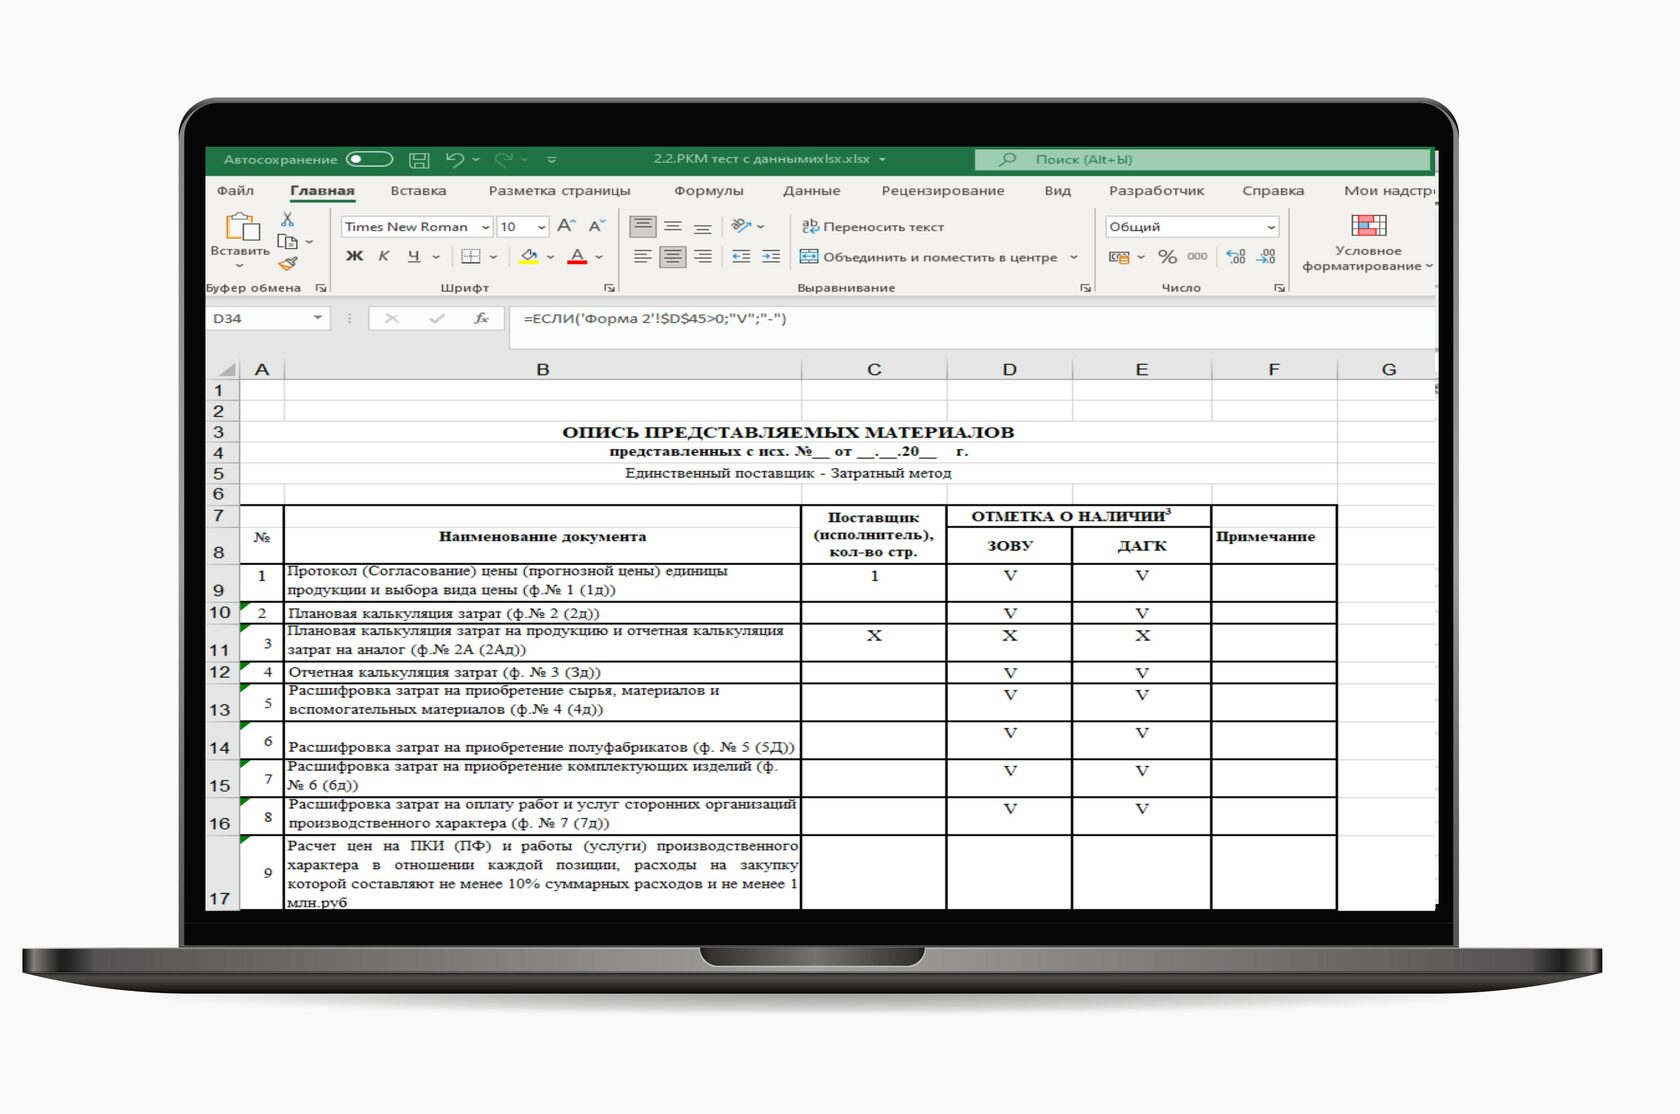Screen dimensions: 1680x1114
Task: Apply the yellow fill color
Action: 529,257
